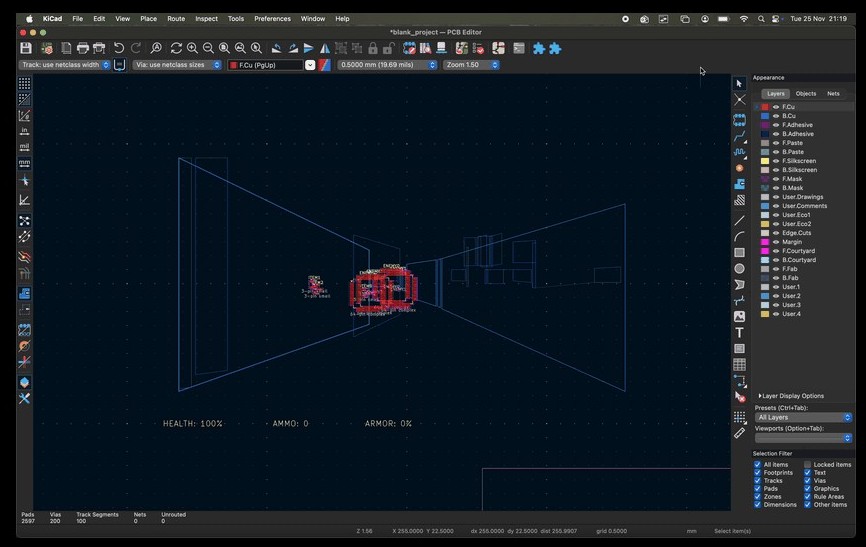The width and height of the screenshot is (866, 547).
Task: Hide the B.Cu layer using eye icon
Action: click(x=776, y=116)
